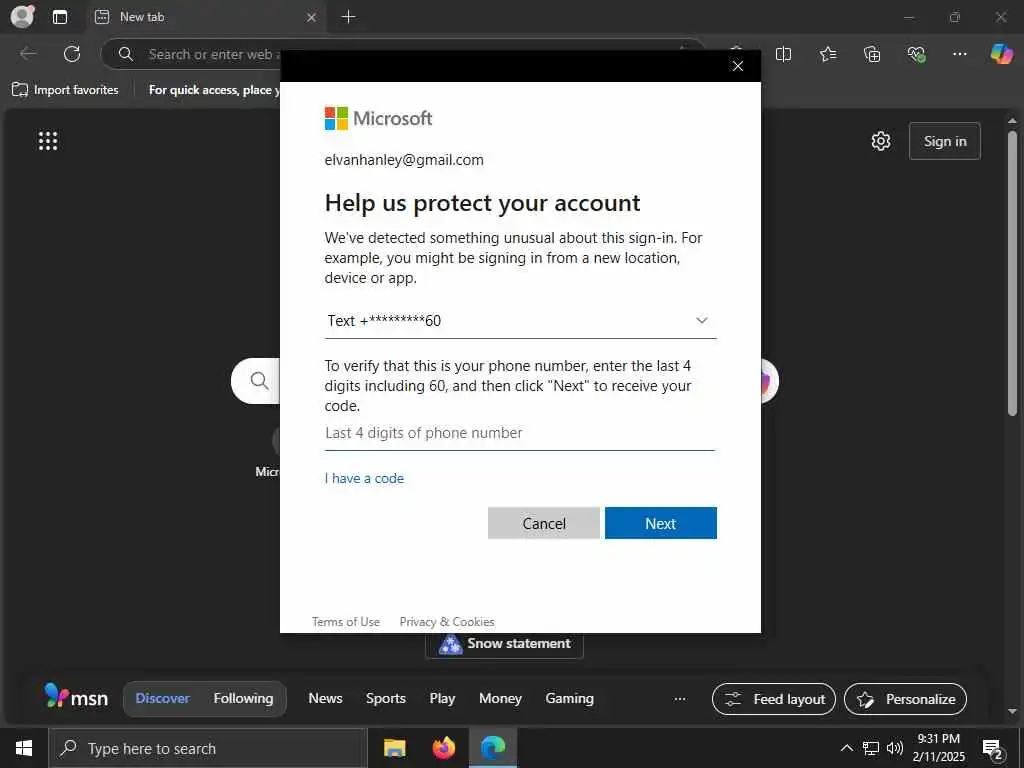The width and height of the screenshot is (1024, 768).
Task: Open the Money tab
Action: (500, 698)
